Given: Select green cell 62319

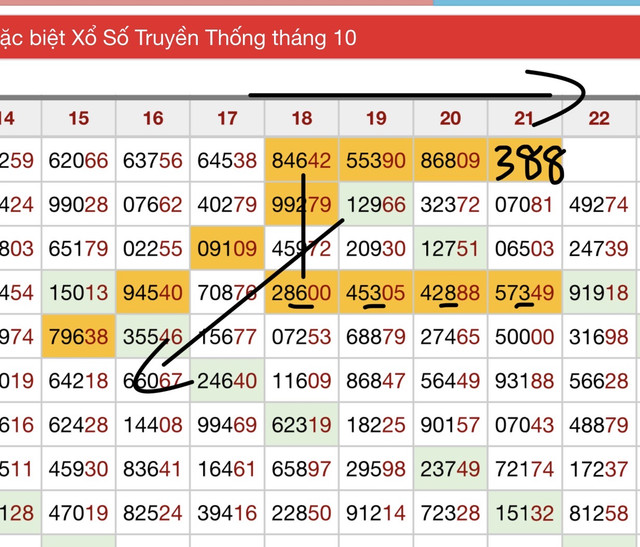Looking at the screenshot, I should click(302, 425).
